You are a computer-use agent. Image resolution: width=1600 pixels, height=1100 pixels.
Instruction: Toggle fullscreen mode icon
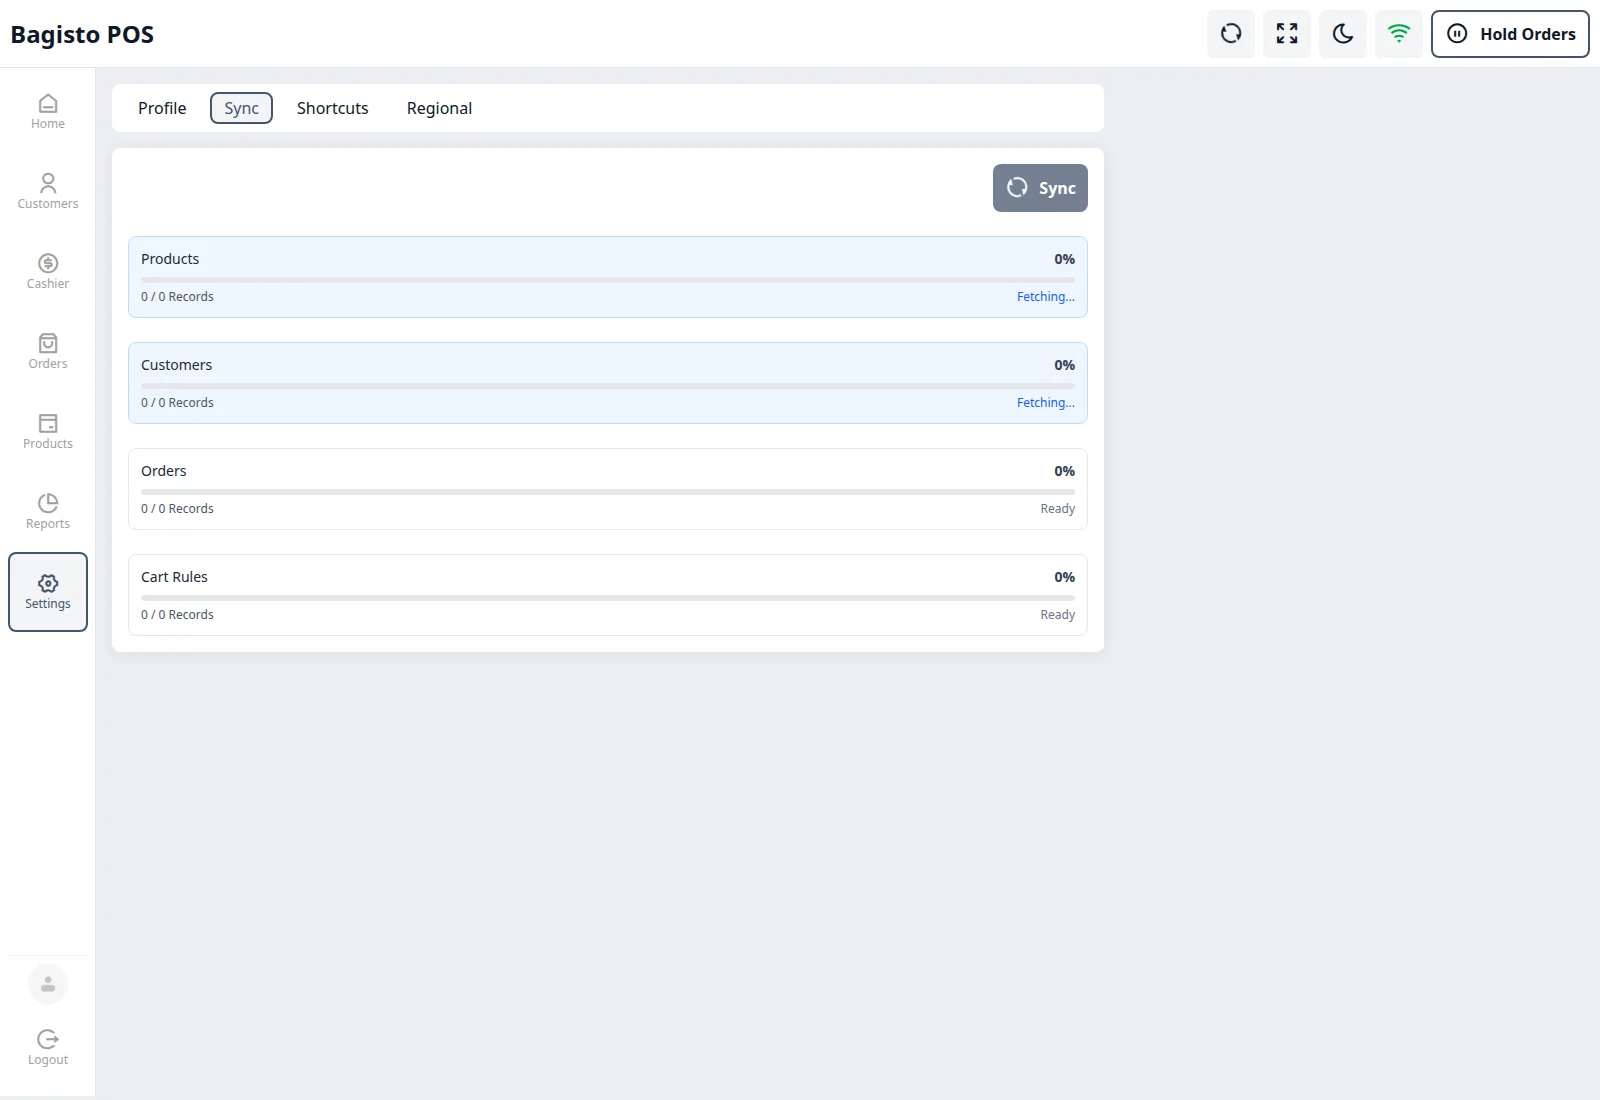[1287, 34]
